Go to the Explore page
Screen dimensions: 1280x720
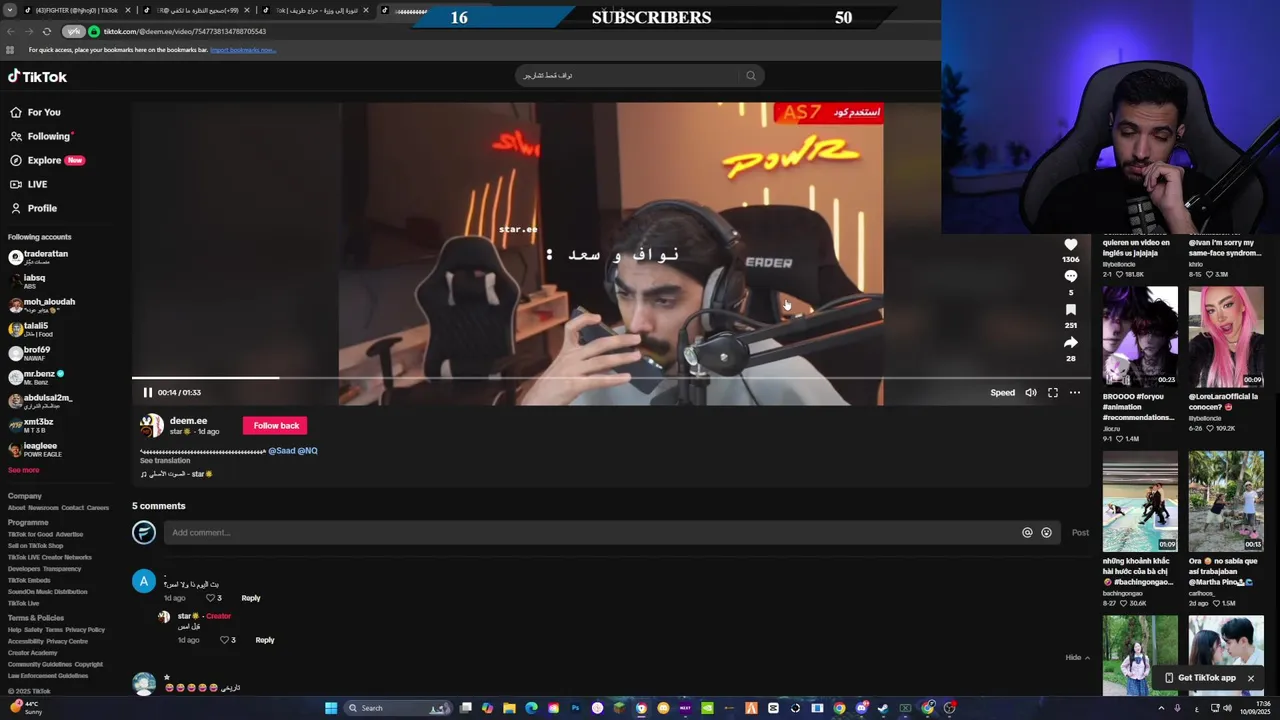click(x=47, y=160)
